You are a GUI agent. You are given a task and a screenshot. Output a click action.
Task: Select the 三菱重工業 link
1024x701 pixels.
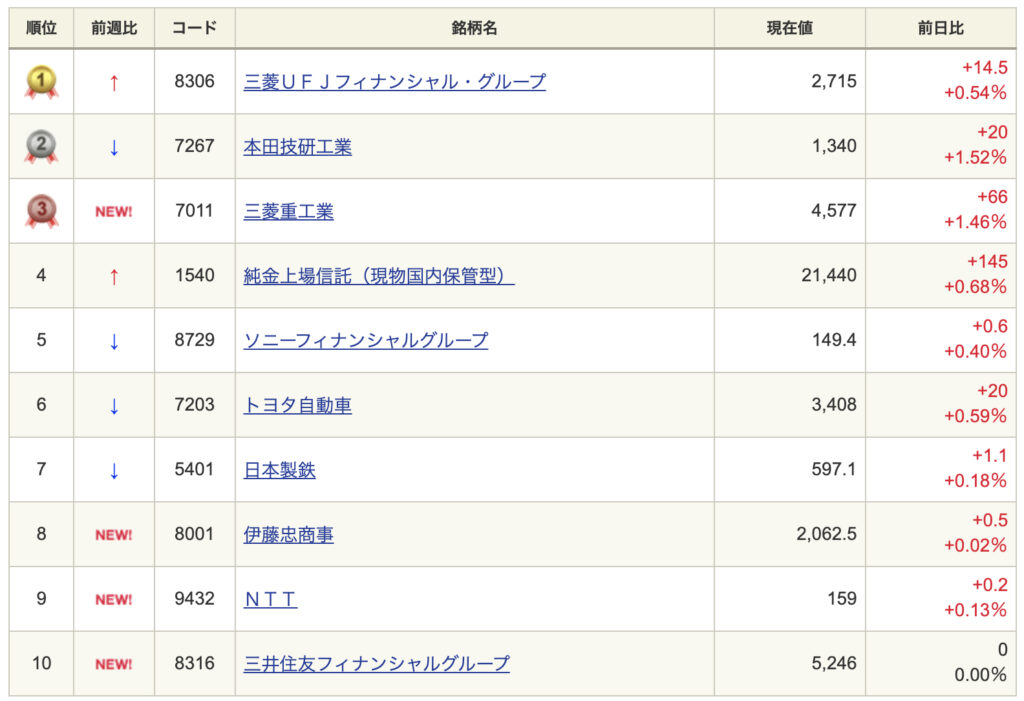pos(289,211)
